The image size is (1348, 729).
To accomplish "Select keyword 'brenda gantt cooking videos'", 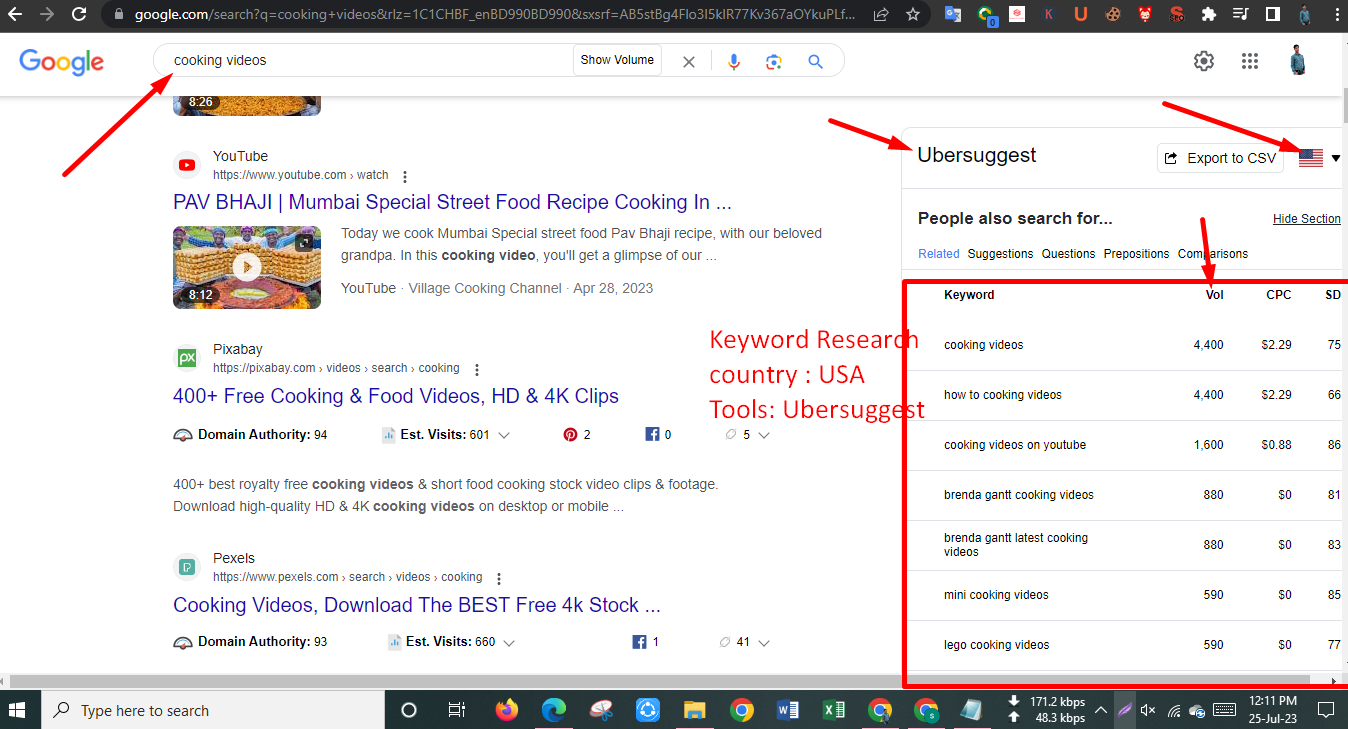I will click(x=1019, y=495).
